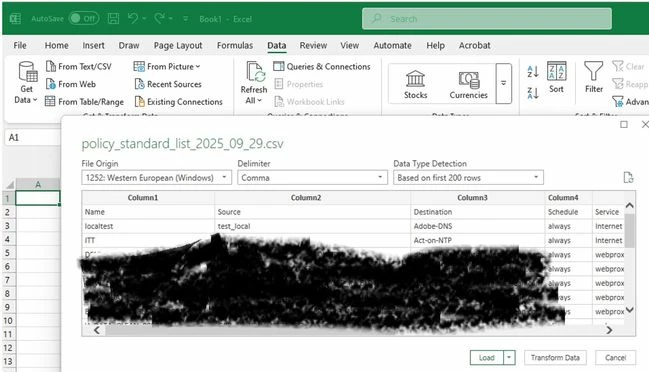Switch to the Insert tab

(93, 46)
